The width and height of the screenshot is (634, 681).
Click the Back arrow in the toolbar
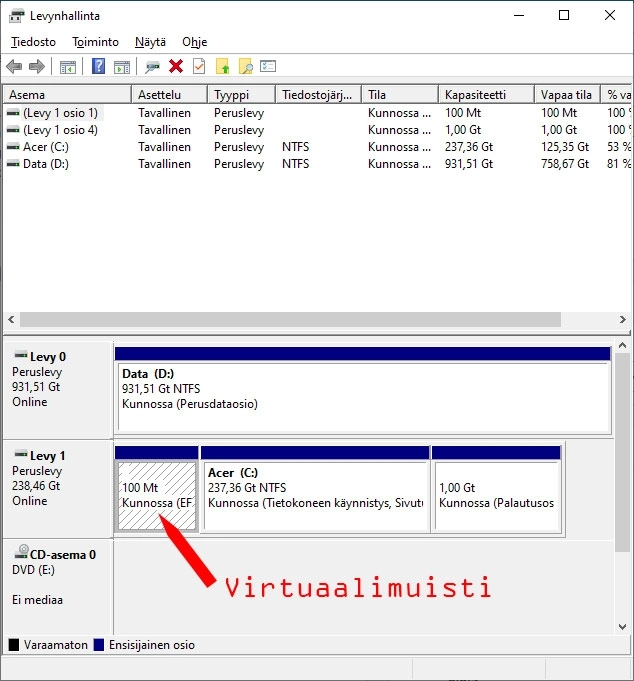(x=14, y=67)
